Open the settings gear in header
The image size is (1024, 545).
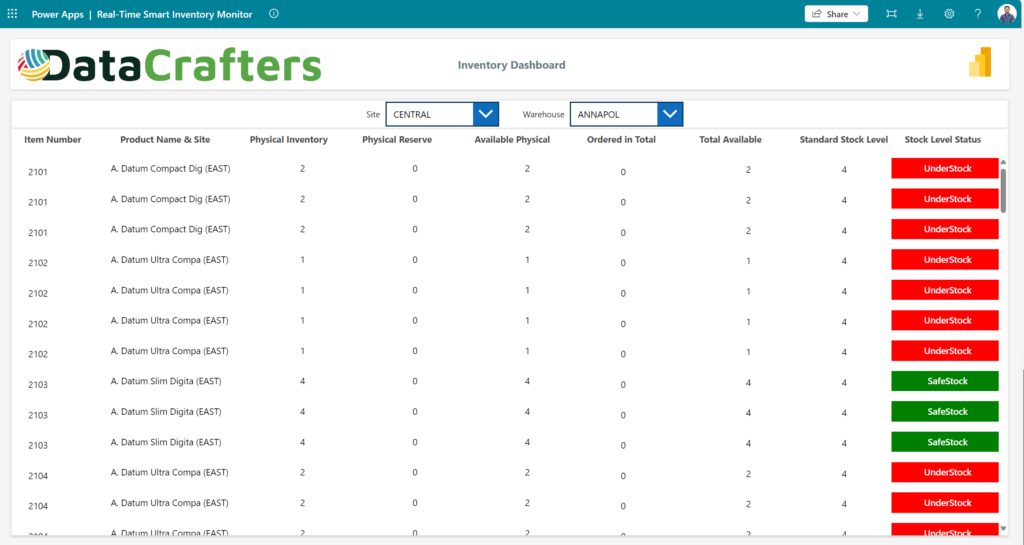coord(949,14)
